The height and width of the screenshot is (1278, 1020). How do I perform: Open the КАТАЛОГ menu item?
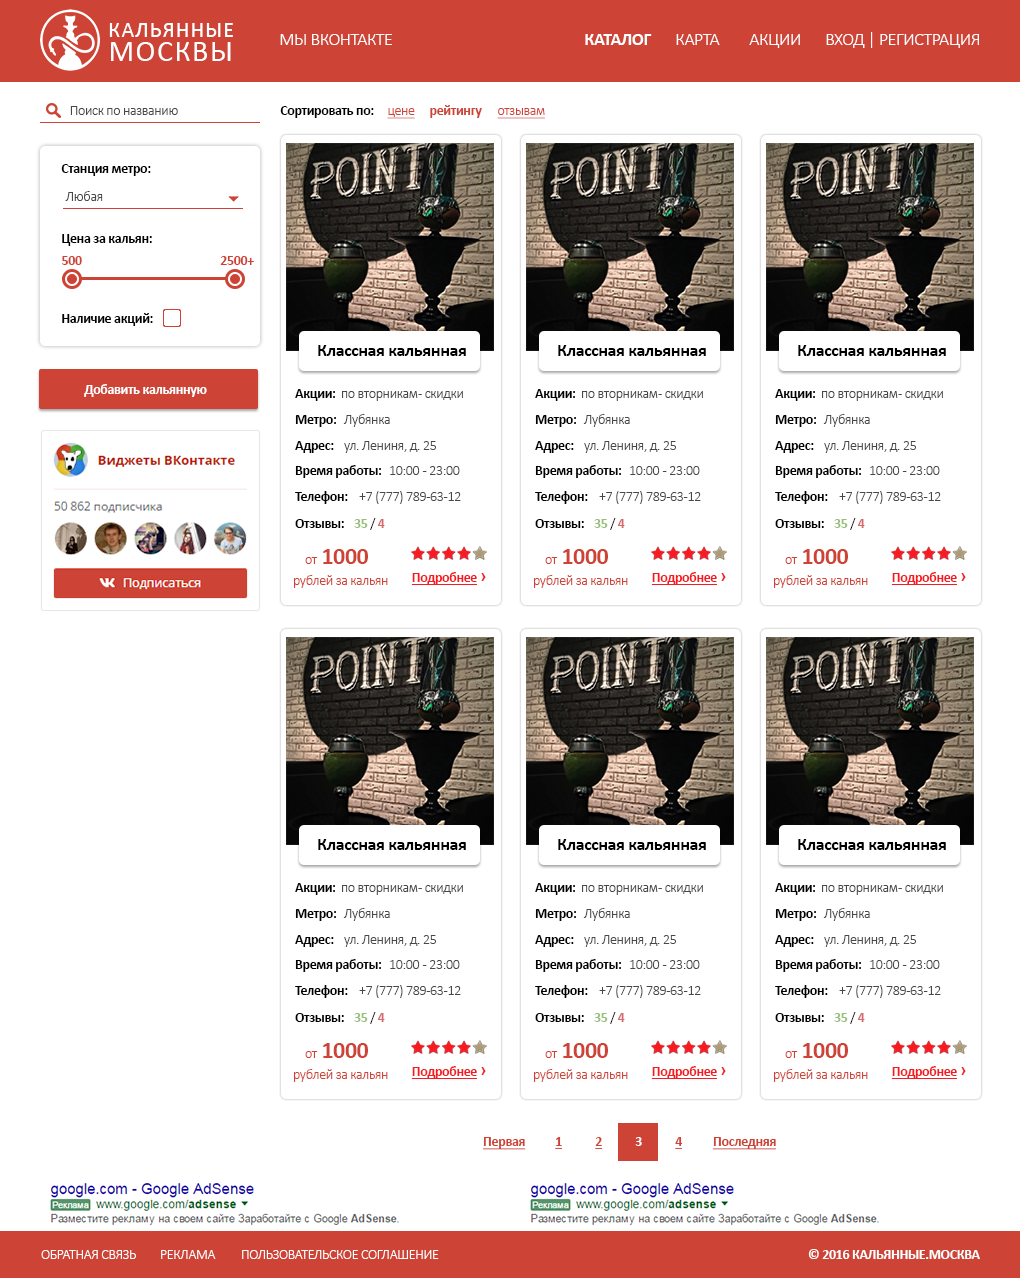click(x=617, y=40)
